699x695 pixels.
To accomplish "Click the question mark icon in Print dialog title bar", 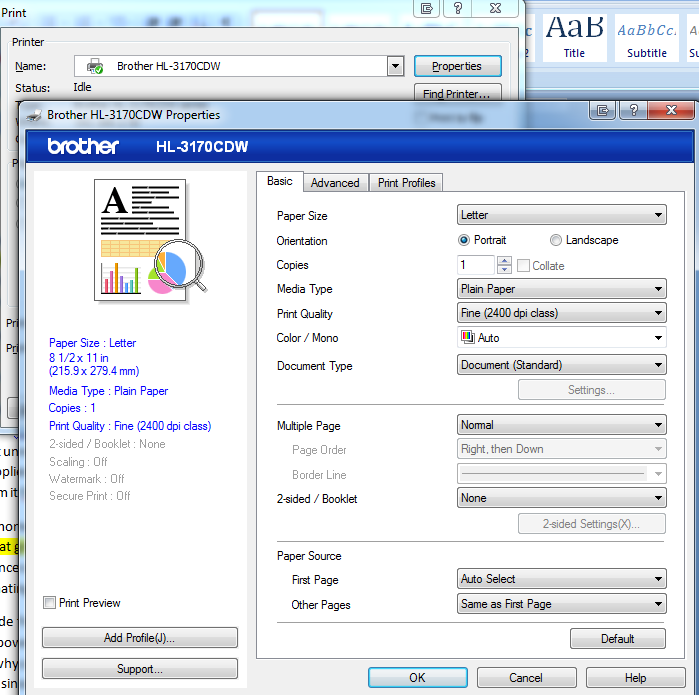I will tap(457, 8).
